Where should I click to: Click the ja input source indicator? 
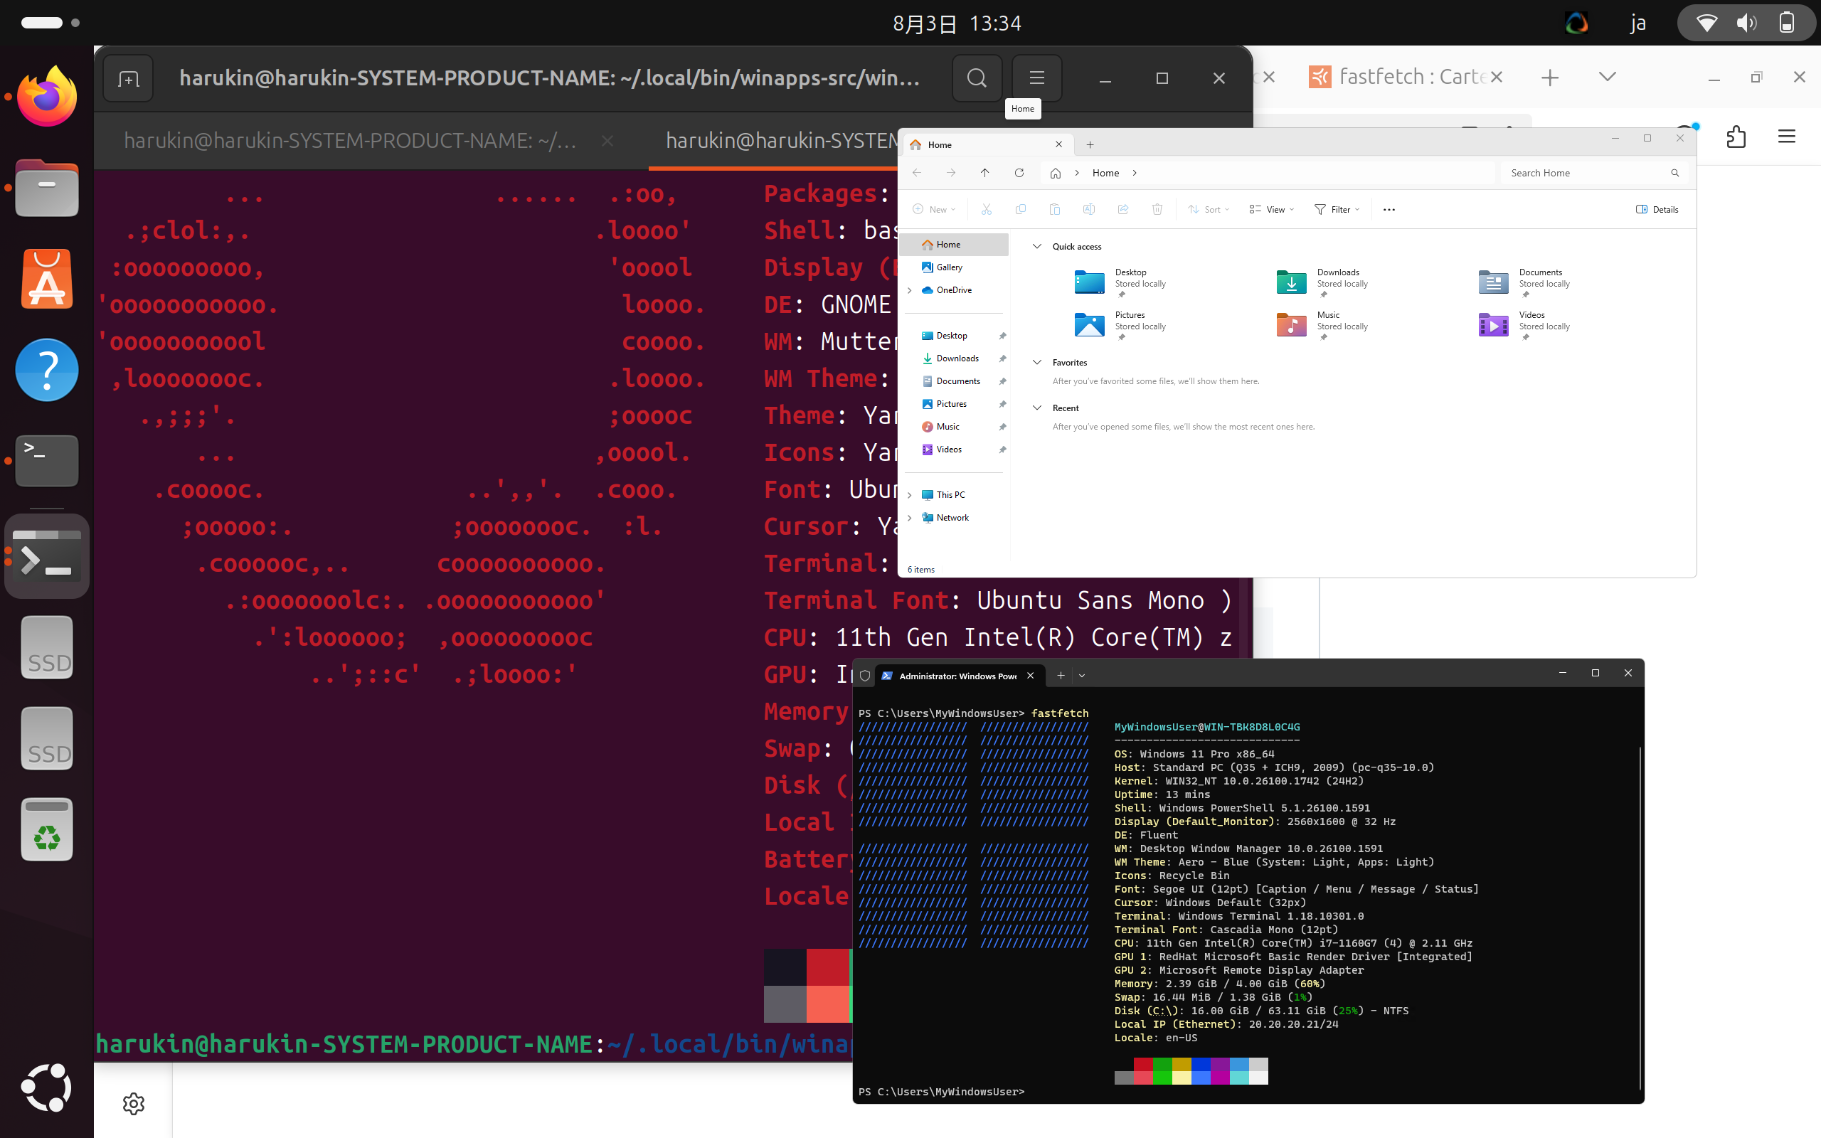pos(1638,23)
